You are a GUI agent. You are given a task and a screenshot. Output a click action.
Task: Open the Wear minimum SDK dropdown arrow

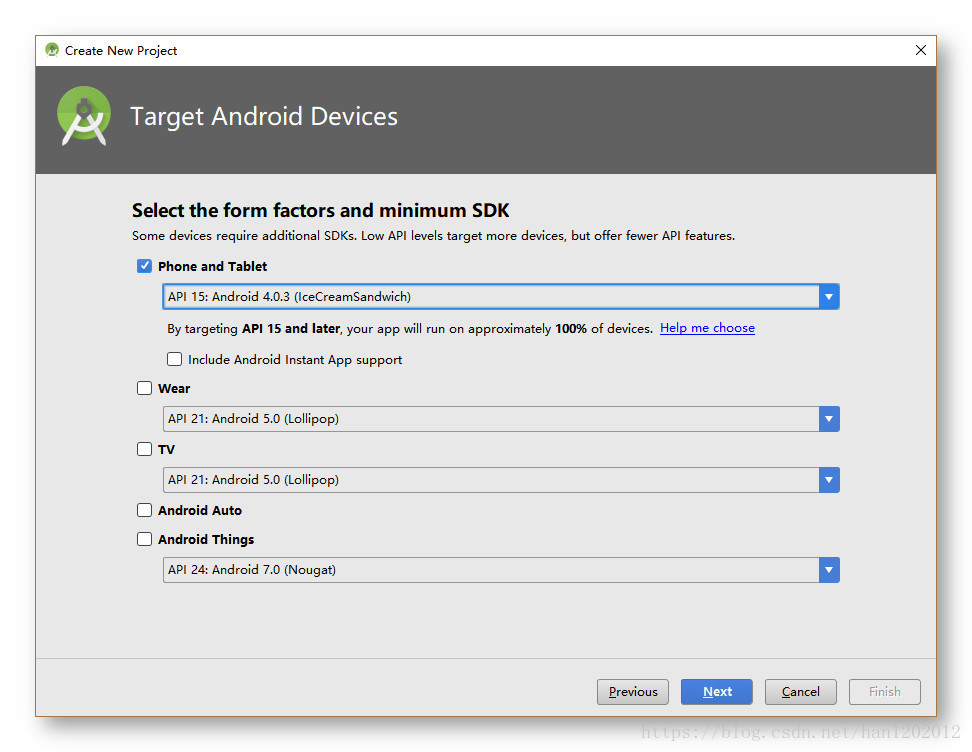coord(829,418)
